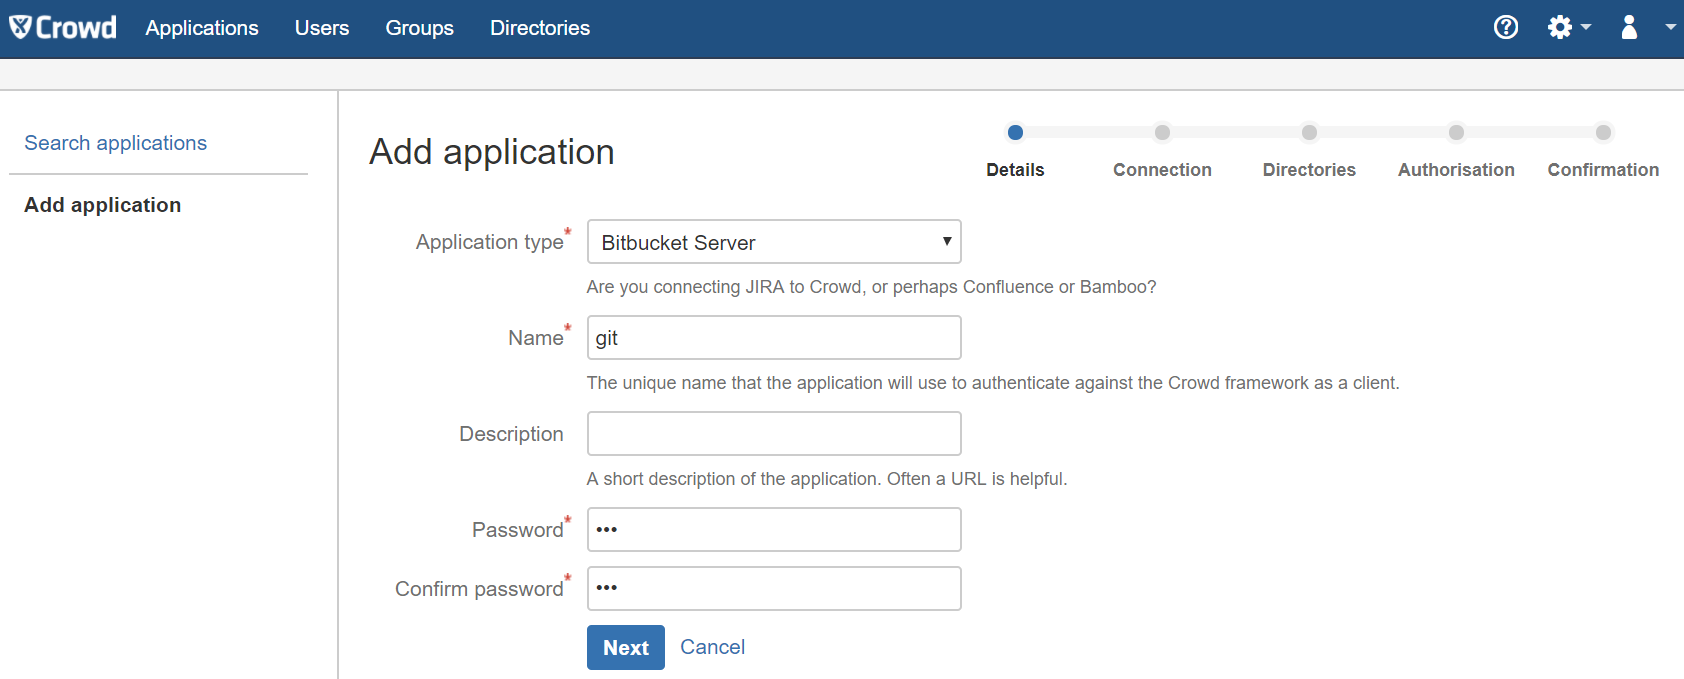This screenshot has width=1684, height=679.
Task: Click the Cancel link
Action: [712, 647]
